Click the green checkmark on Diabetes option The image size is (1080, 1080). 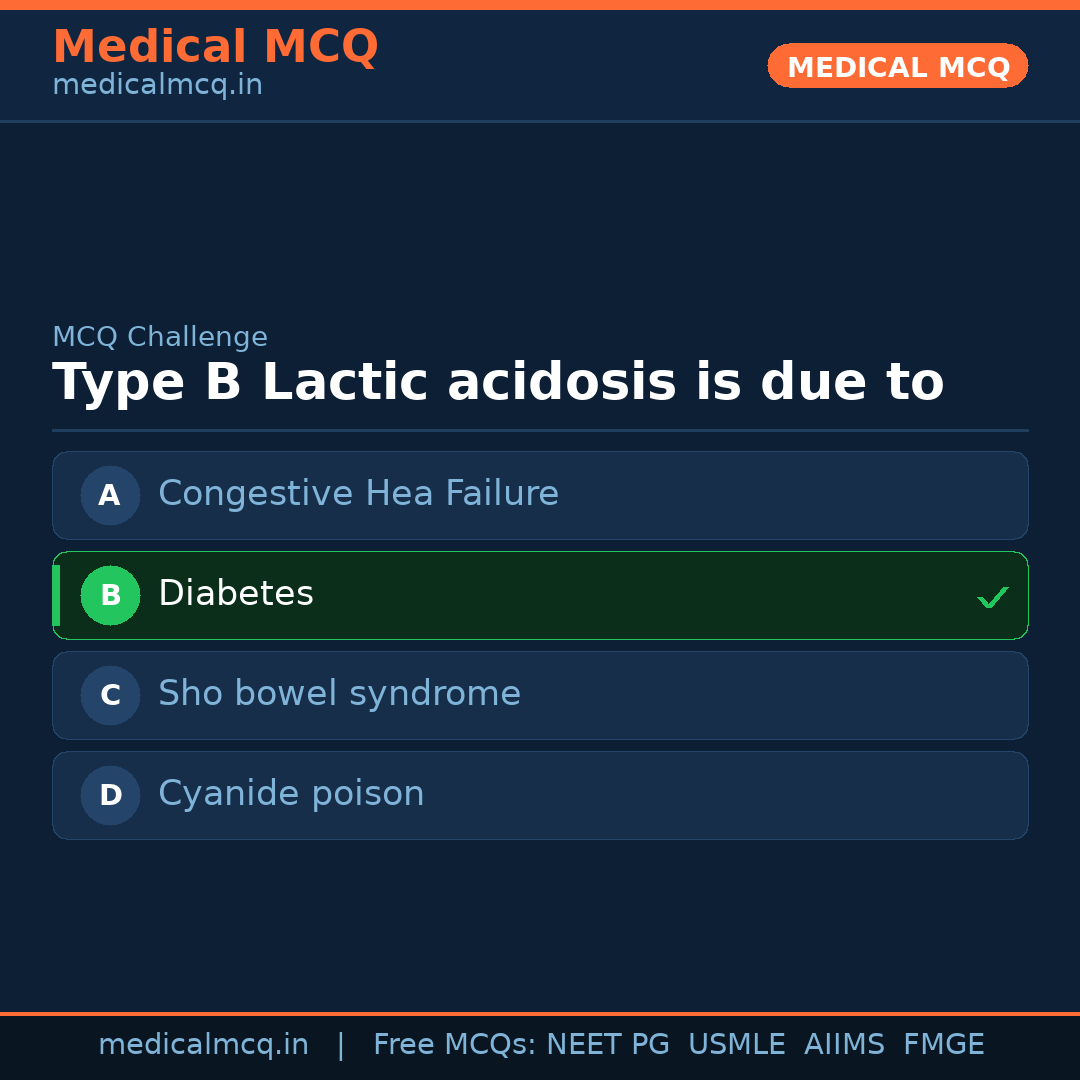pos(992,597)
